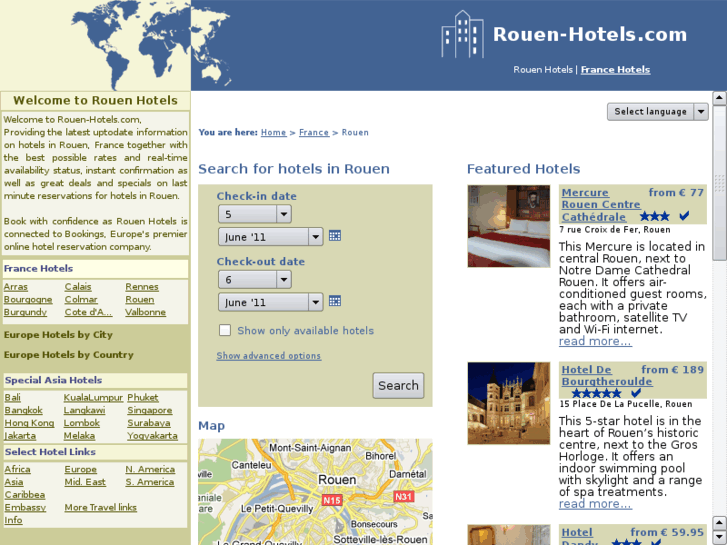The width and height of the screenshot is (727, 545).
Task: Click the Mercure hotel blue checkmark icon
Action: point(684,216)
